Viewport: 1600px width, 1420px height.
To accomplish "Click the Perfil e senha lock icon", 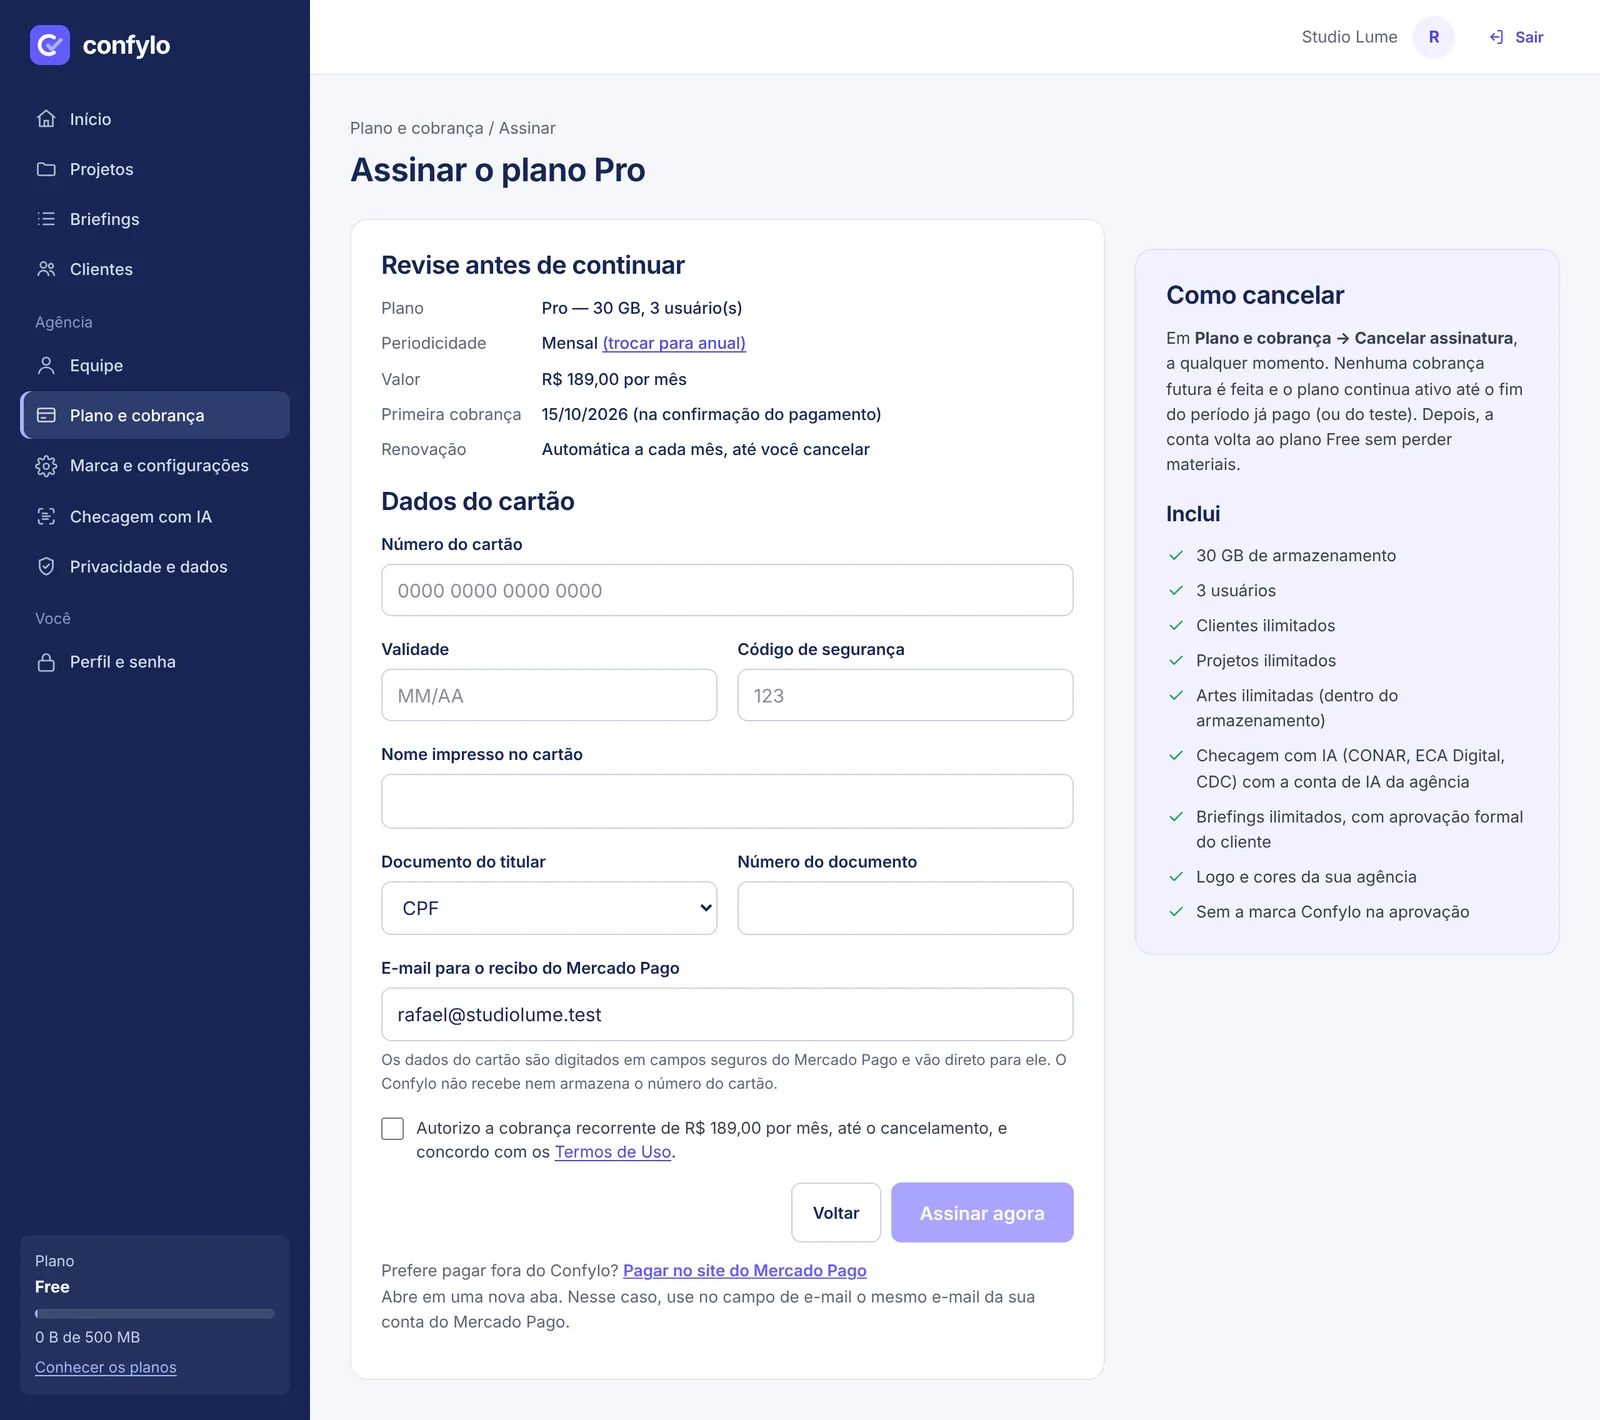I will pos(46,662).
